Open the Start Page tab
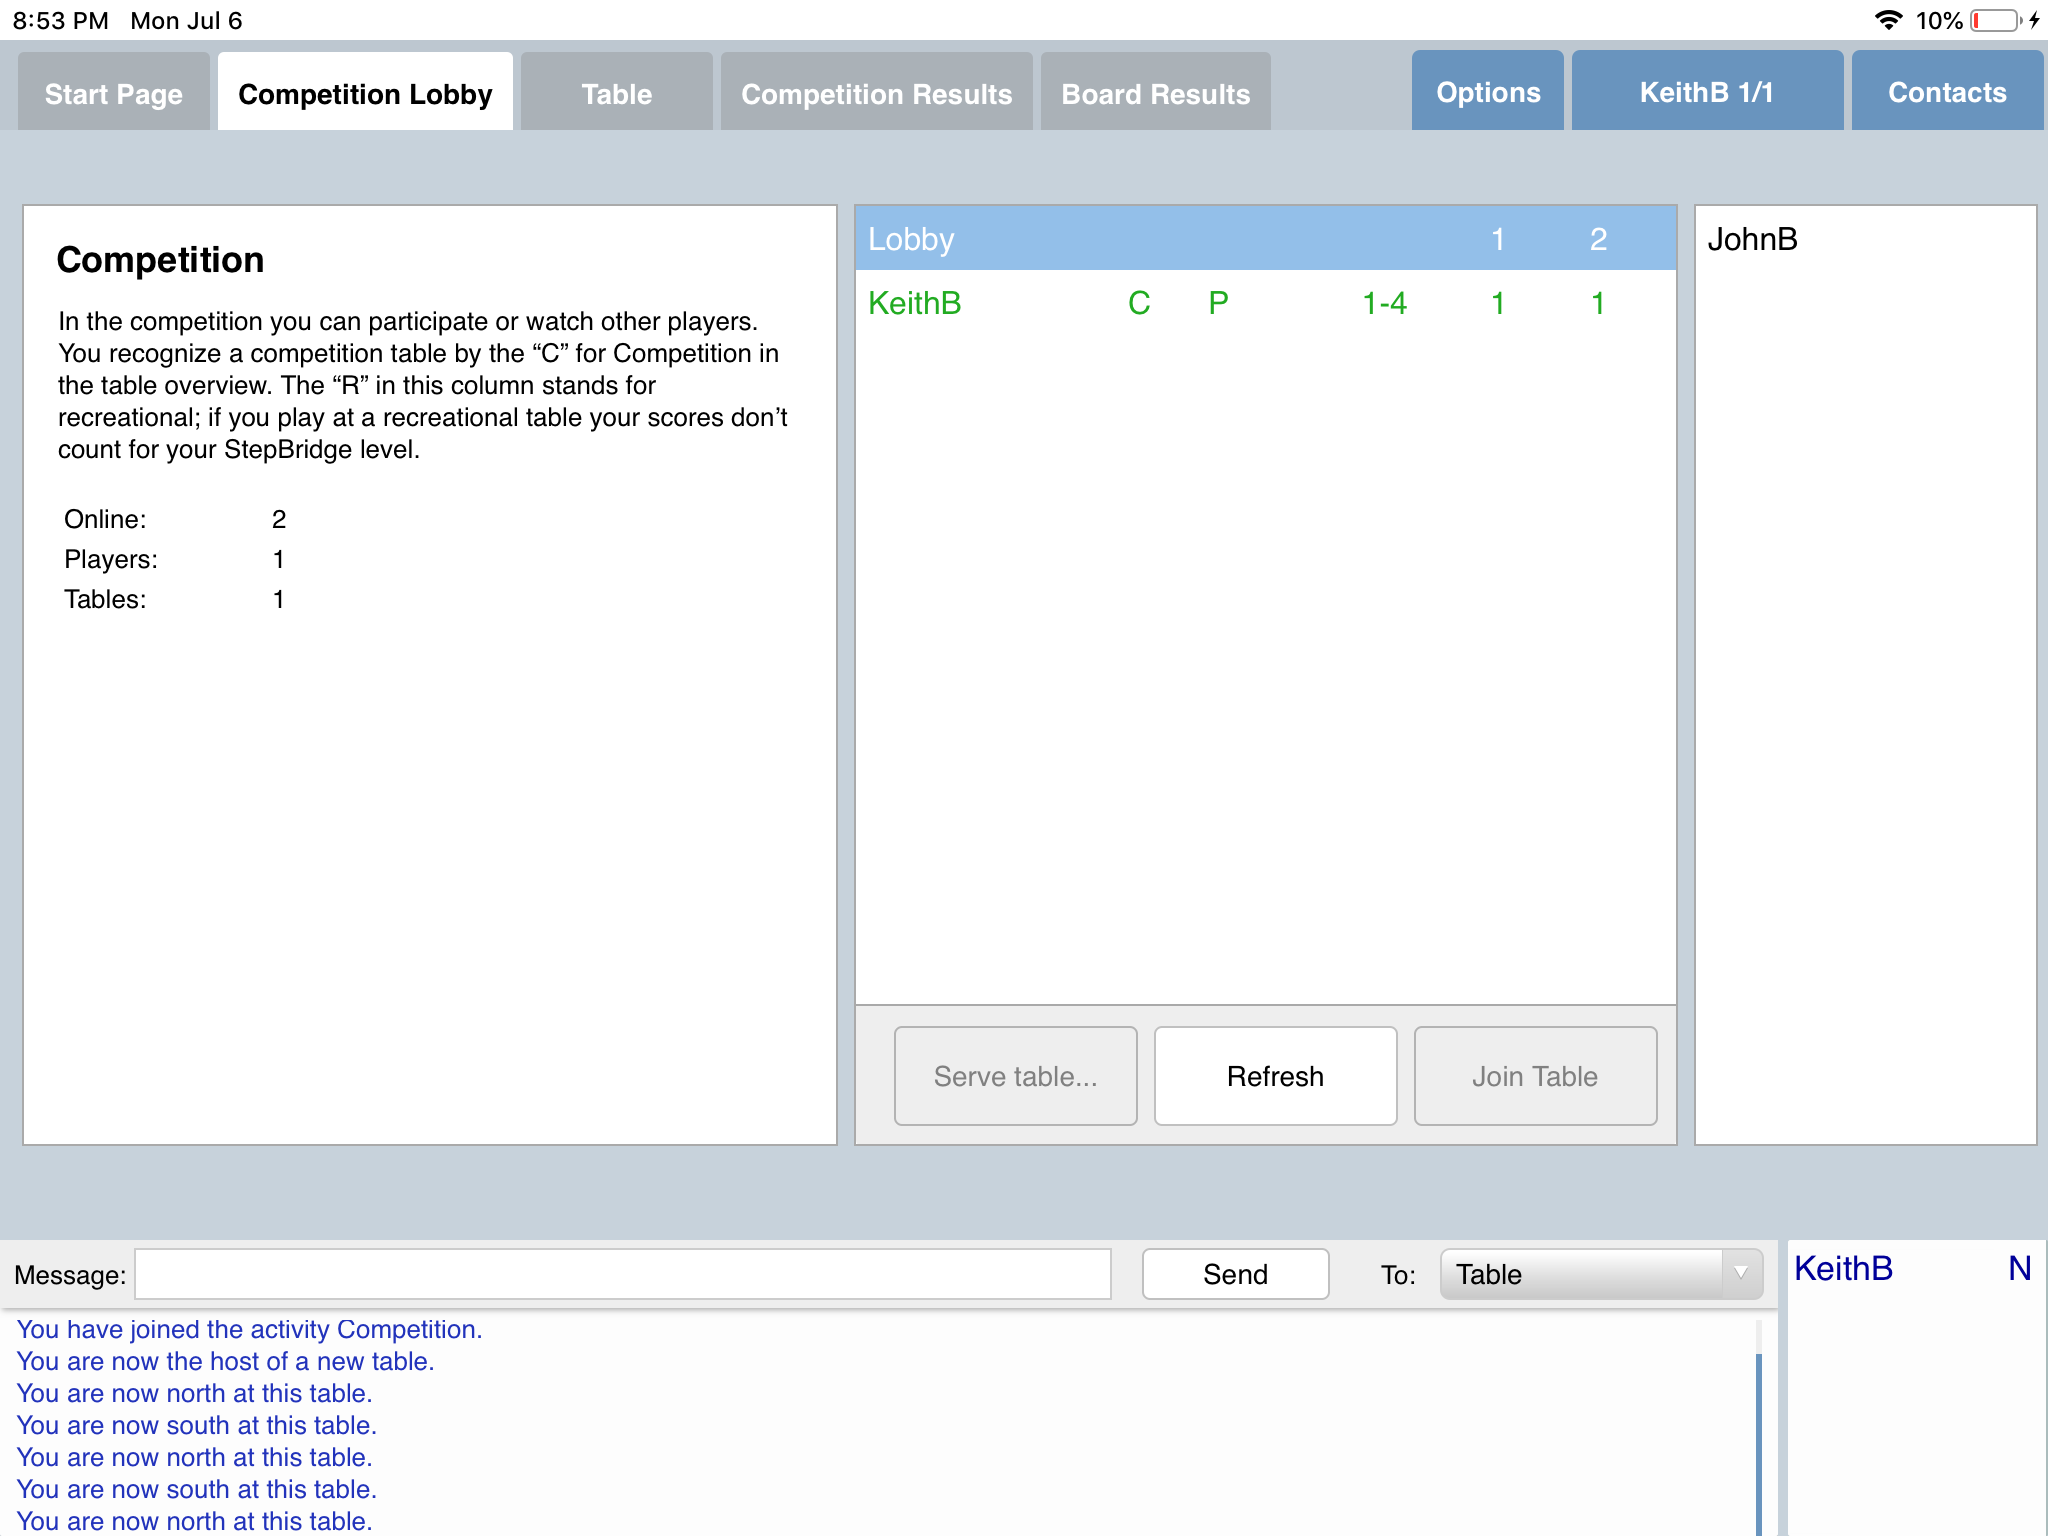 pos(114,94)
